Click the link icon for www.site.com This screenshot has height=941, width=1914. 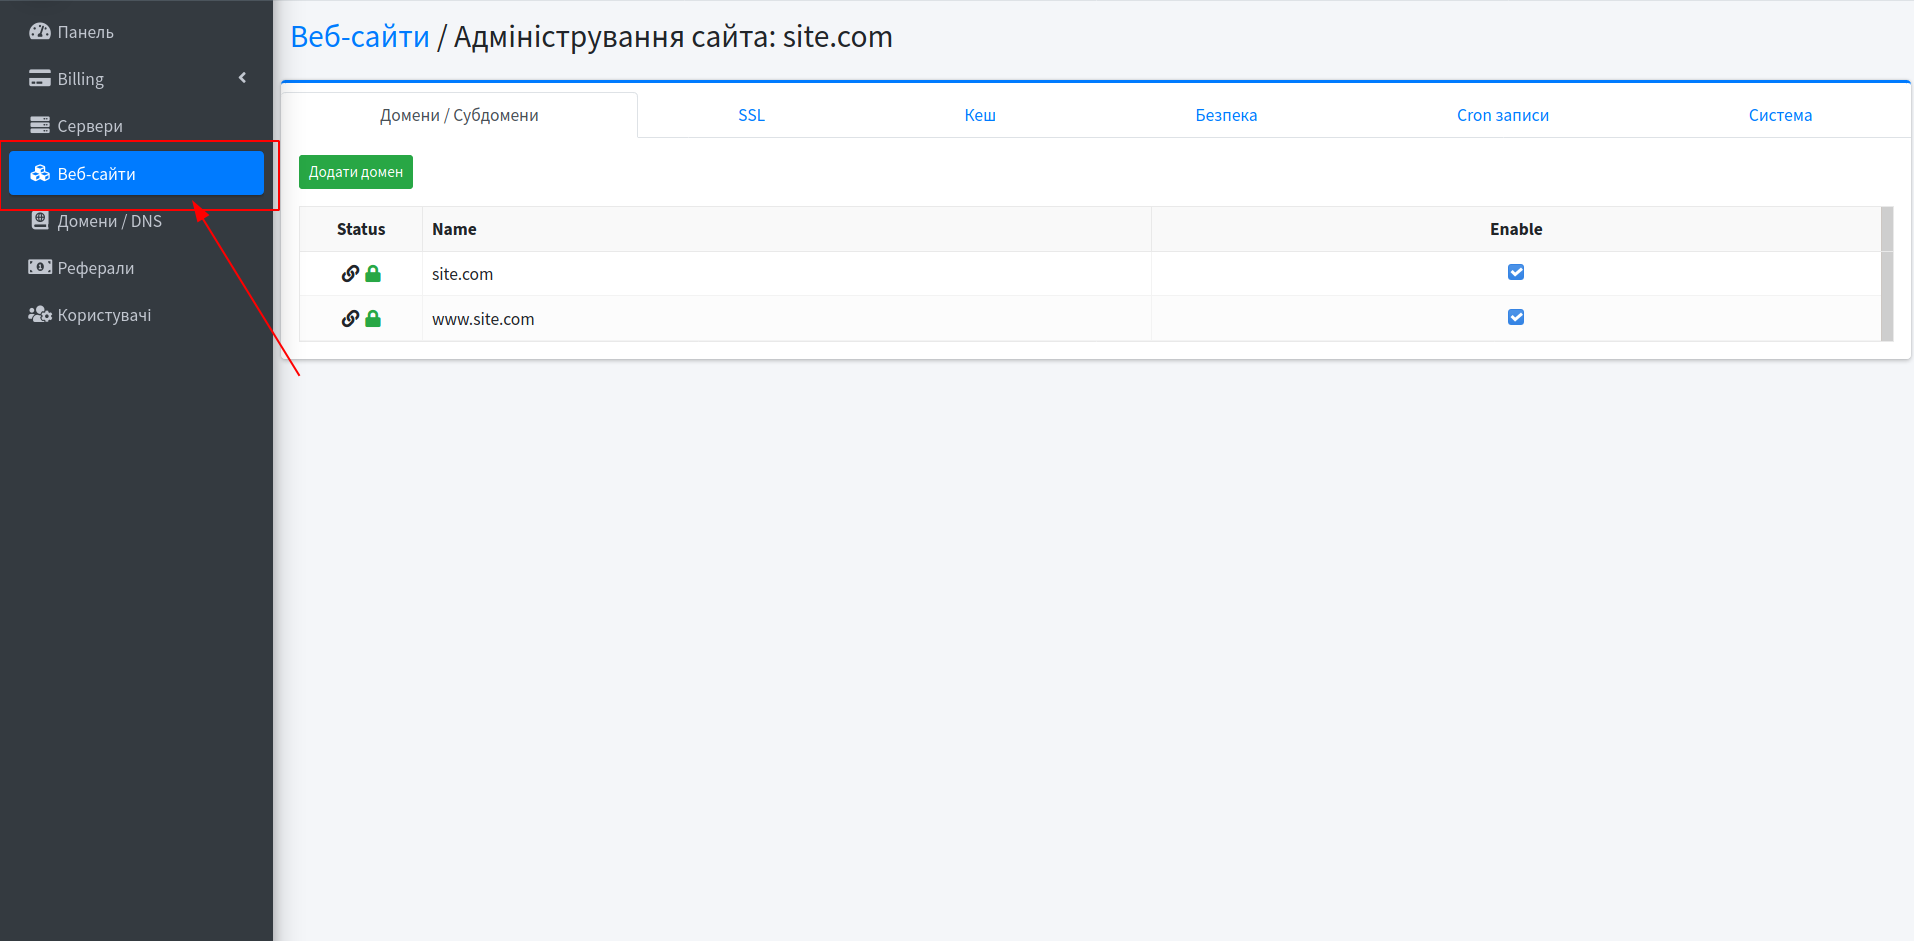pyautogui.click(x=350, y=319)
